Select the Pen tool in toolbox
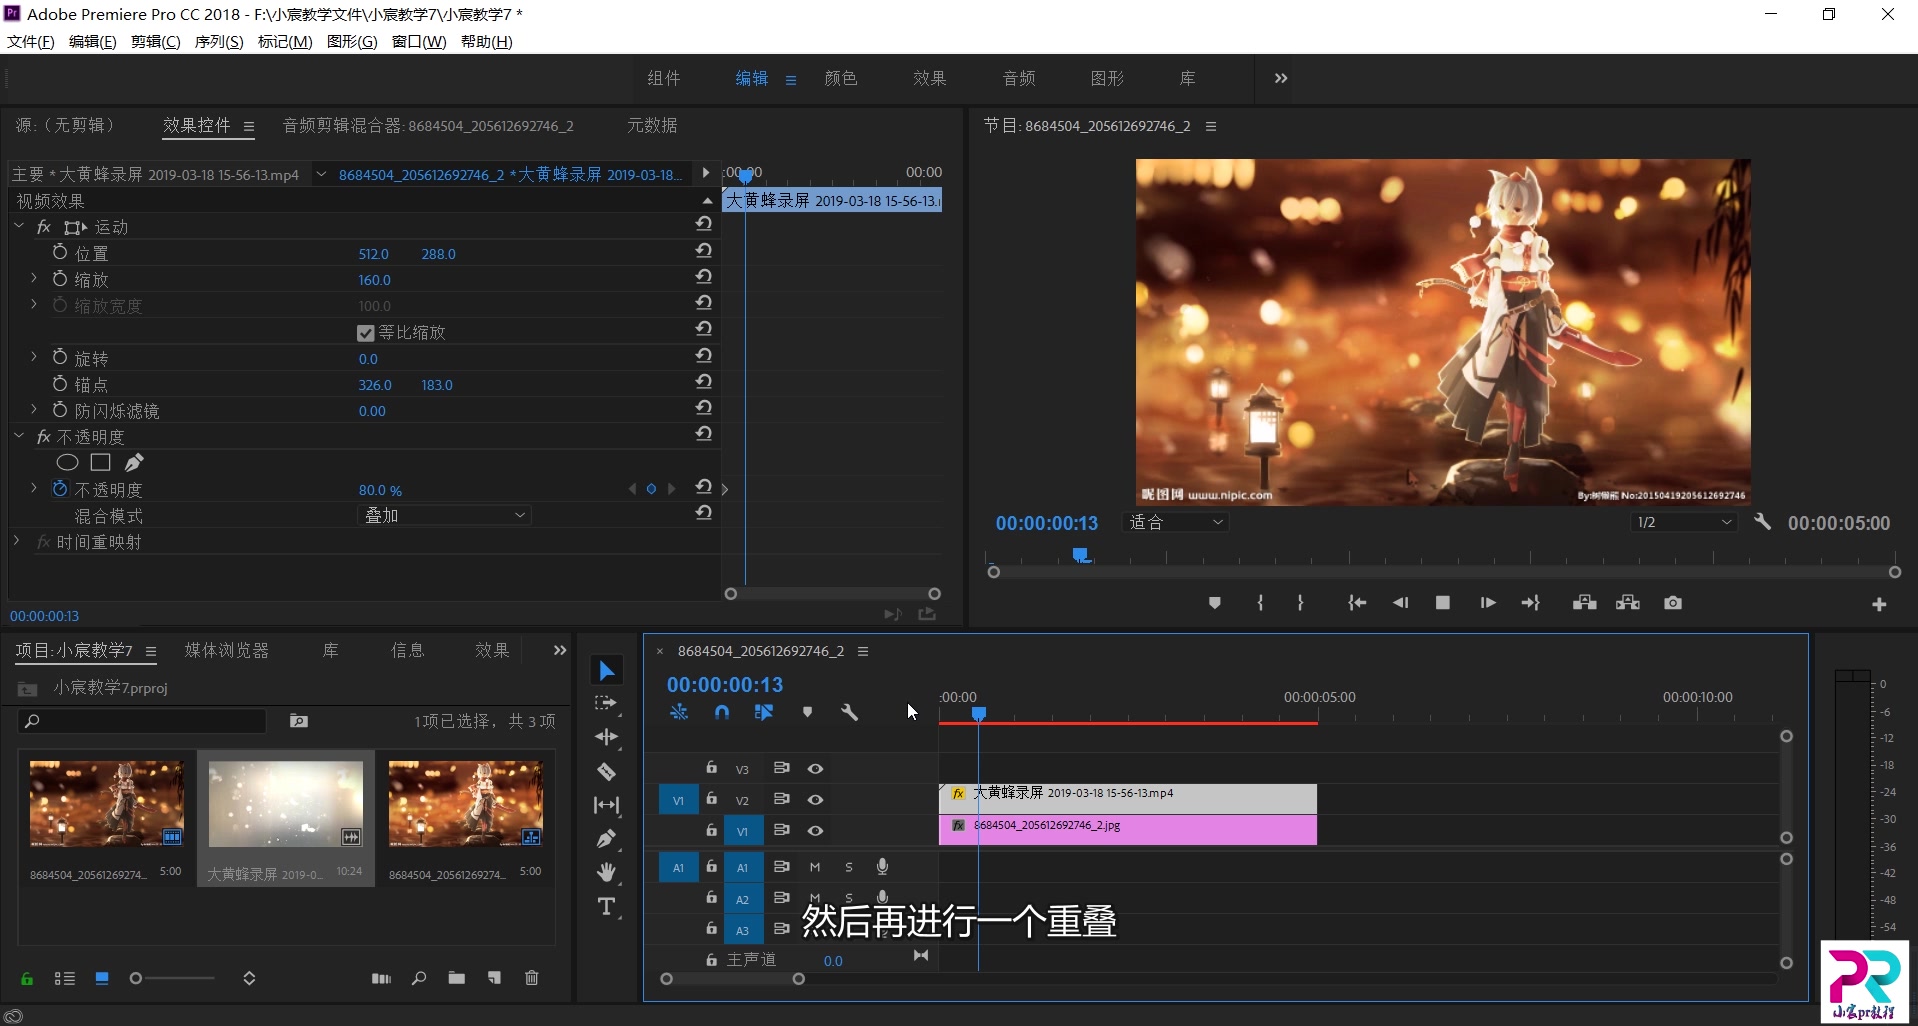The height and width of the screenshot is (1026, 1918). (x=606, y=839)
